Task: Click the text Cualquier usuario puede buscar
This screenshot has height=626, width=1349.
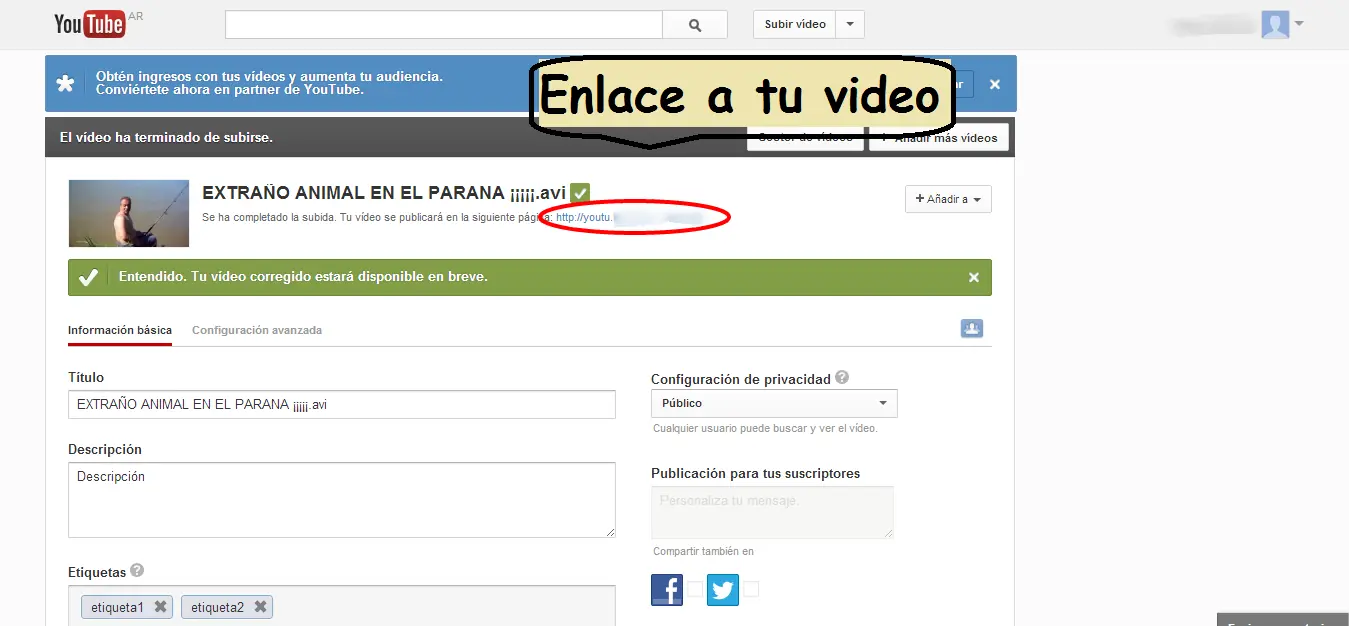Action: coord(765,428)
